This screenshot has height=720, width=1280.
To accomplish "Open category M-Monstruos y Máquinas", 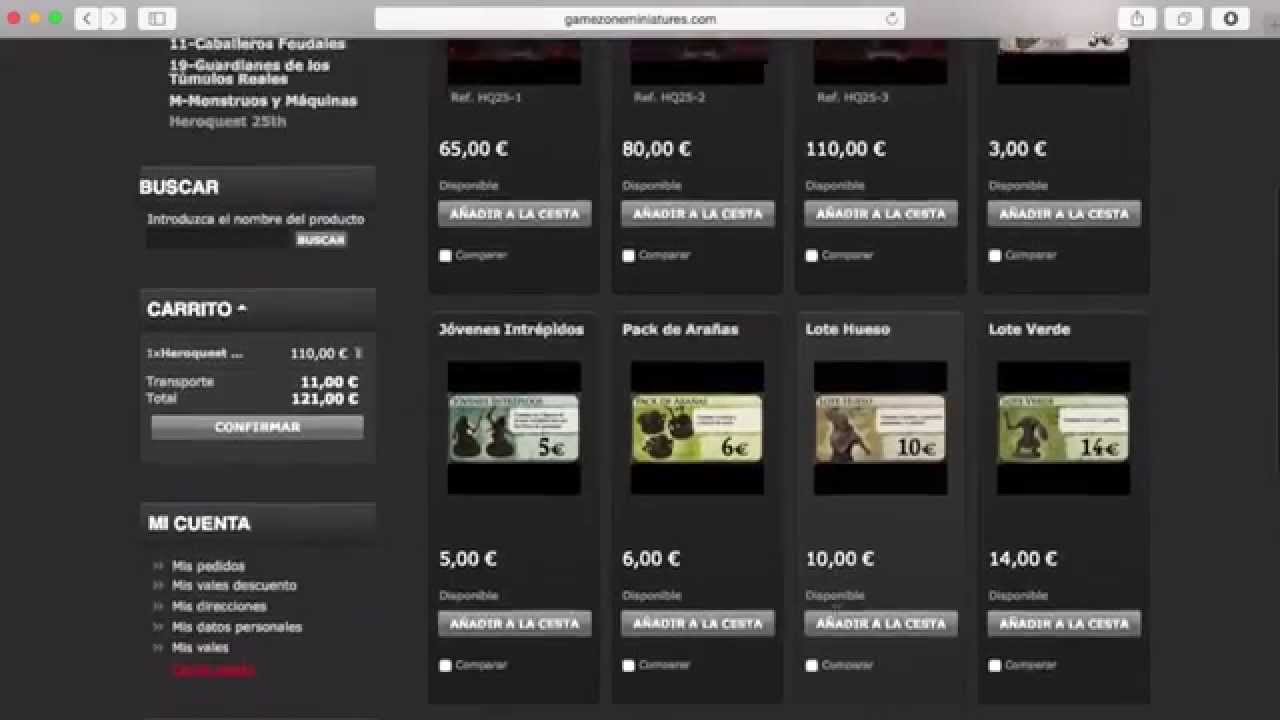I will coord(263,101).
